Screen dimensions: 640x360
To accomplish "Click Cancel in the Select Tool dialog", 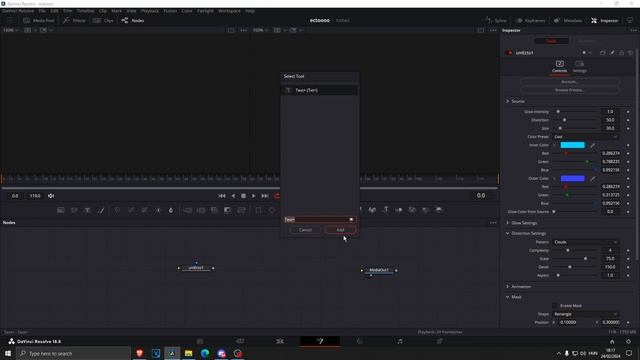I will (305, 230).
